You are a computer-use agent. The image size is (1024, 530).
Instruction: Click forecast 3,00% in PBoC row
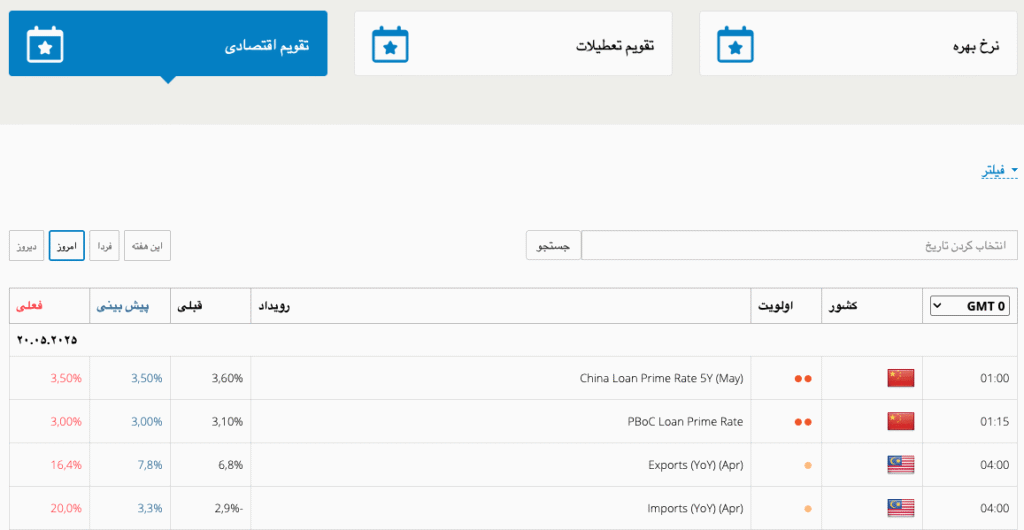pyautogui.click(x=147, y=422)
